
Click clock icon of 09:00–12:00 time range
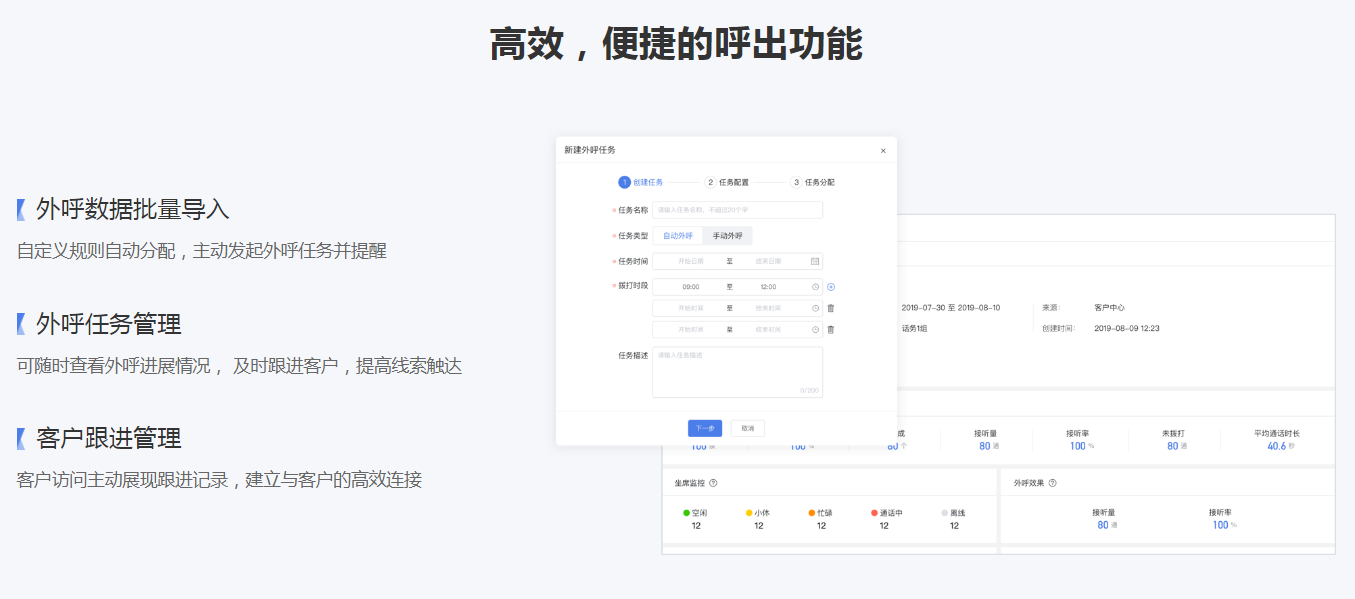[815, 287]
